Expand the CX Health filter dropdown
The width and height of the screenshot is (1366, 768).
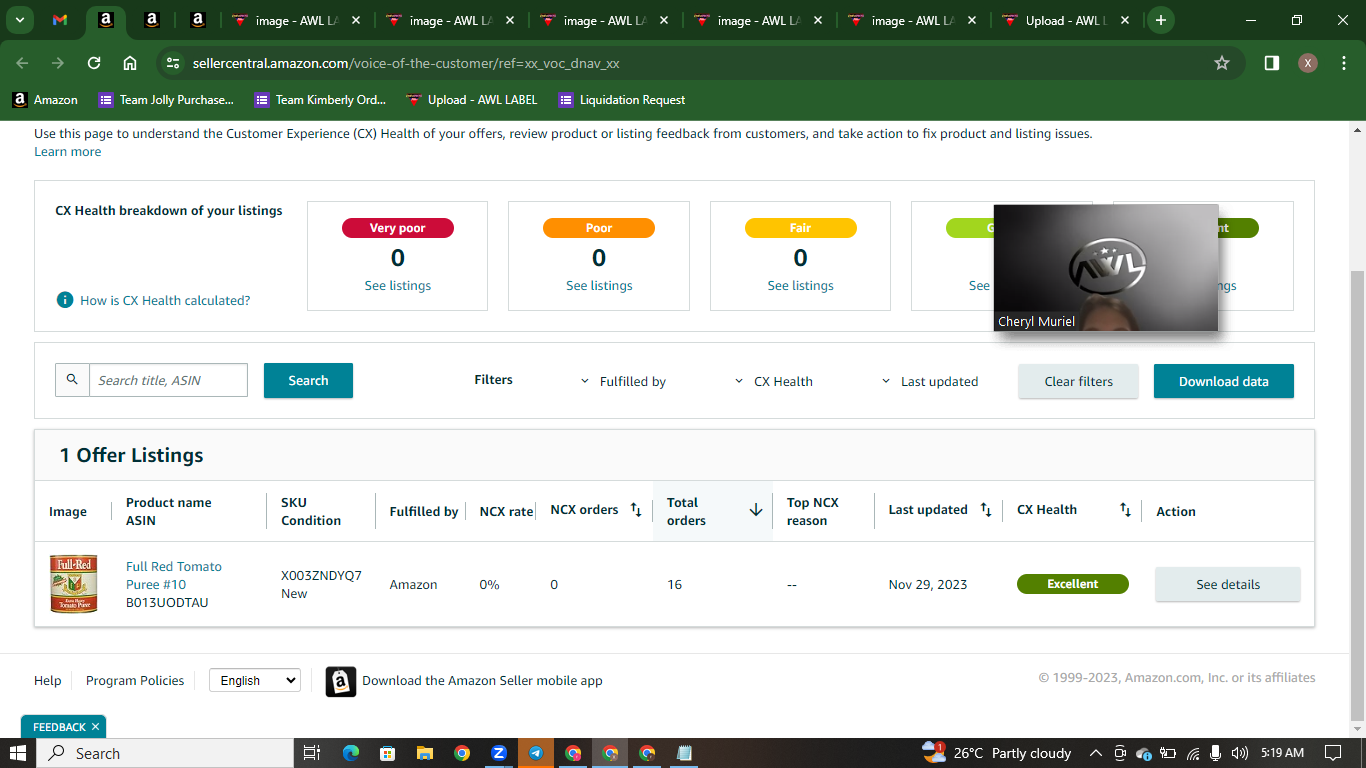774,381
